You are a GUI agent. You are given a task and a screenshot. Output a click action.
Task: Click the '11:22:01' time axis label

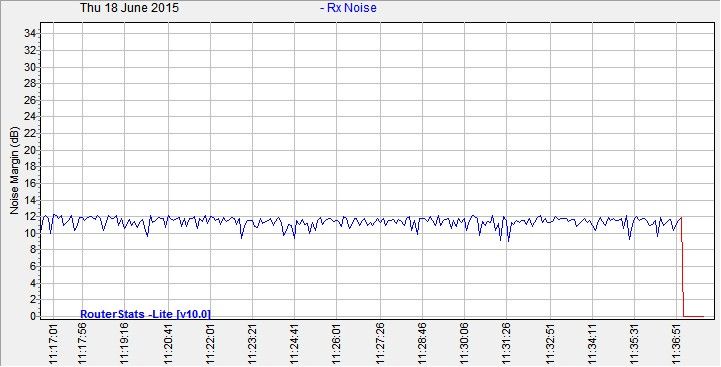211,343
